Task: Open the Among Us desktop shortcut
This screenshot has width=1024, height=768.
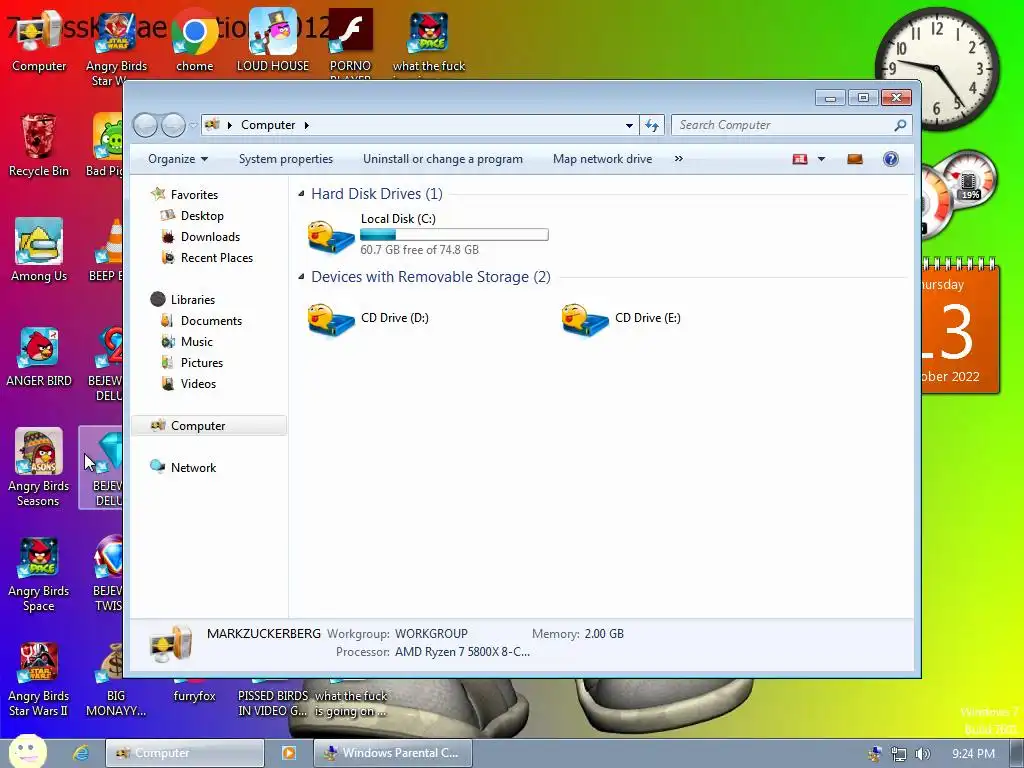Action: click(39, 250)
